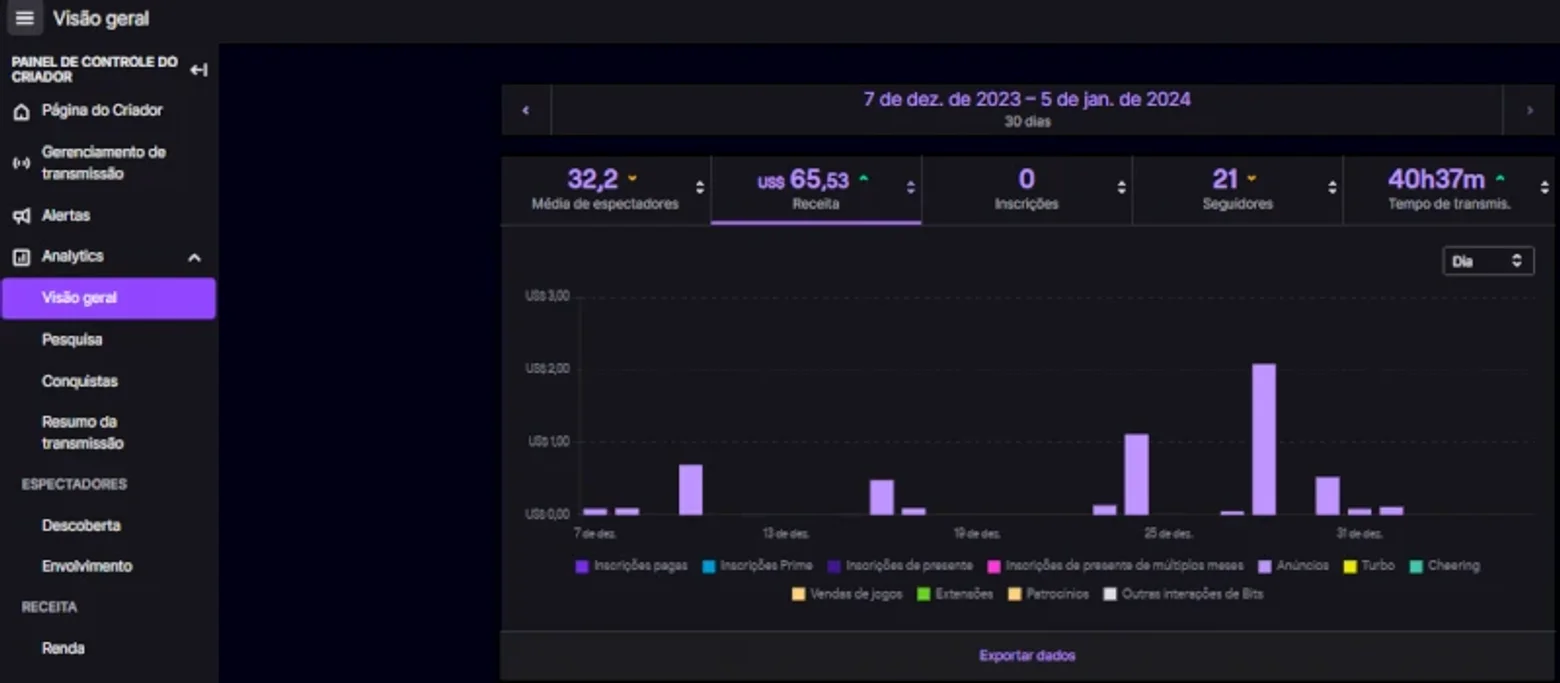
Task: Change metric selector on Média de espectadores
Action: pos(700,187)
